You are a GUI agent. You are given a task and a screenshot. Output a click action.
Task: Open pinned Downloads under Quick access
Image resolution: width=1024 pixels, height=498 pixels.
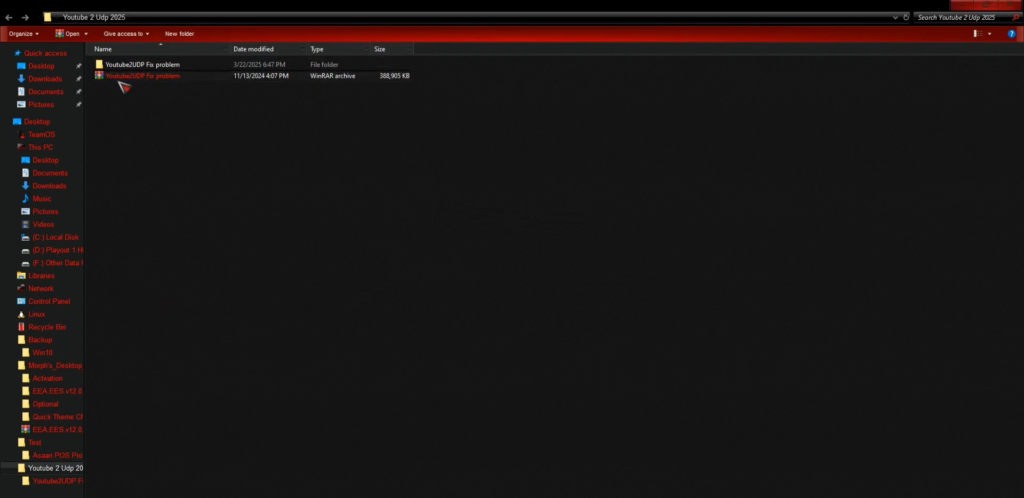point(44,79)
